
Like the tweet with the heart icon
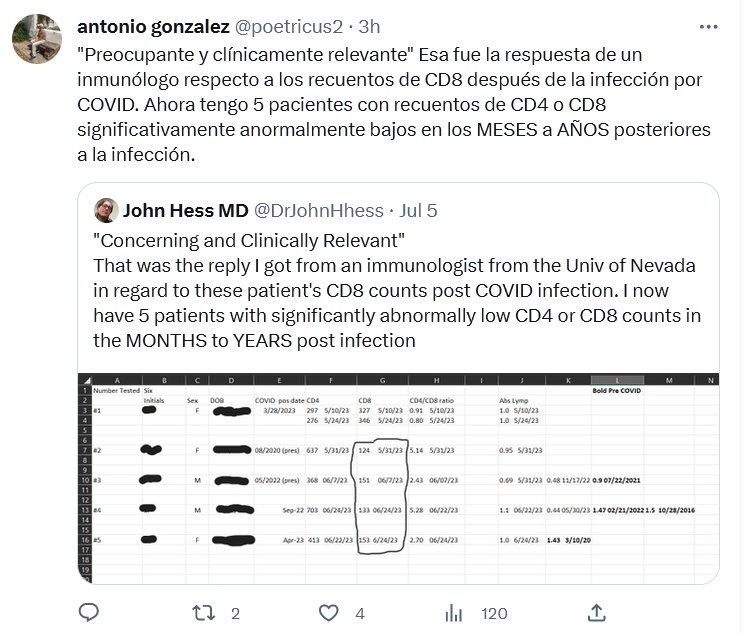(328, 612)
